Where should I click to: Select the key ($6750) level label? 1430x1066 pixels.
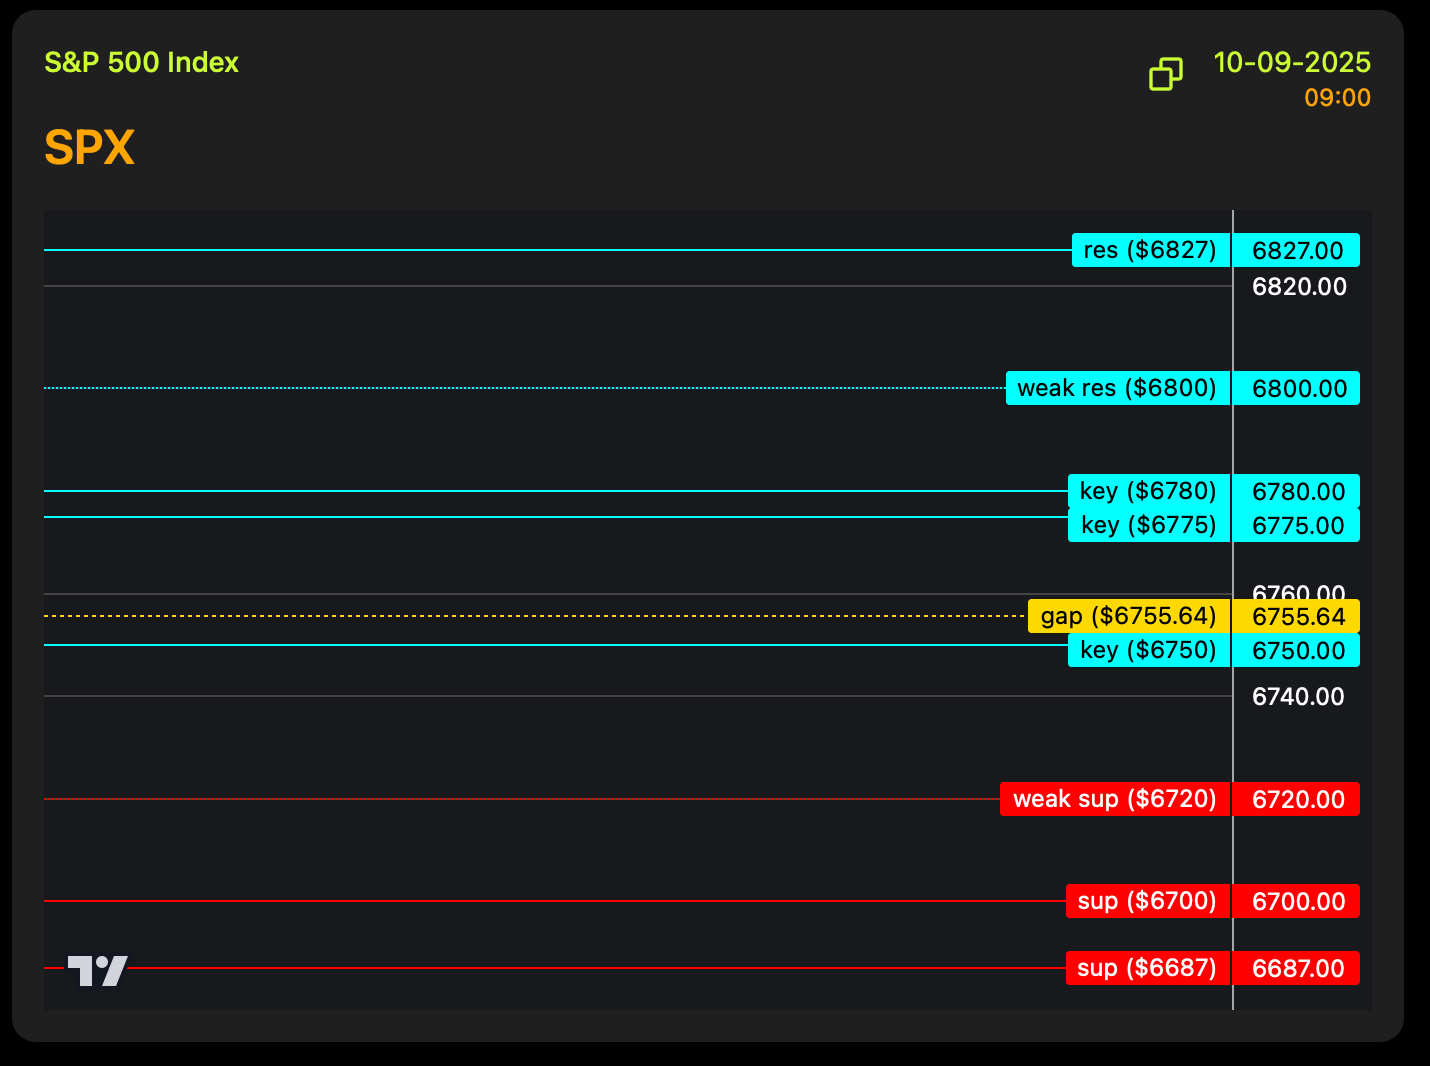(1148, 650)
